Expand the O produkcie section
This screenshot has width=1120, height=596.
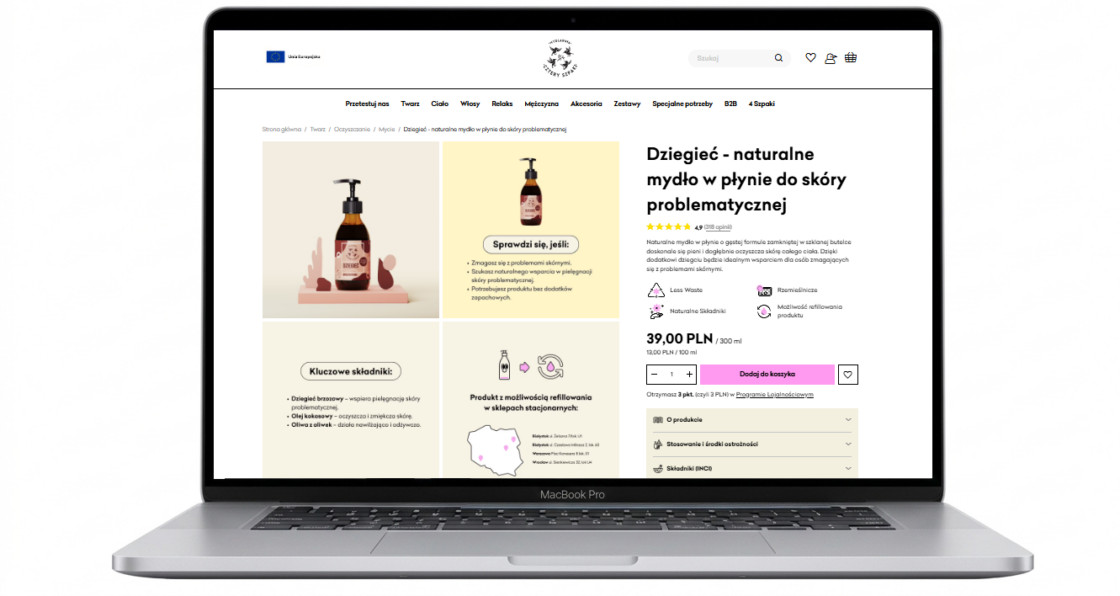[752, 420]
